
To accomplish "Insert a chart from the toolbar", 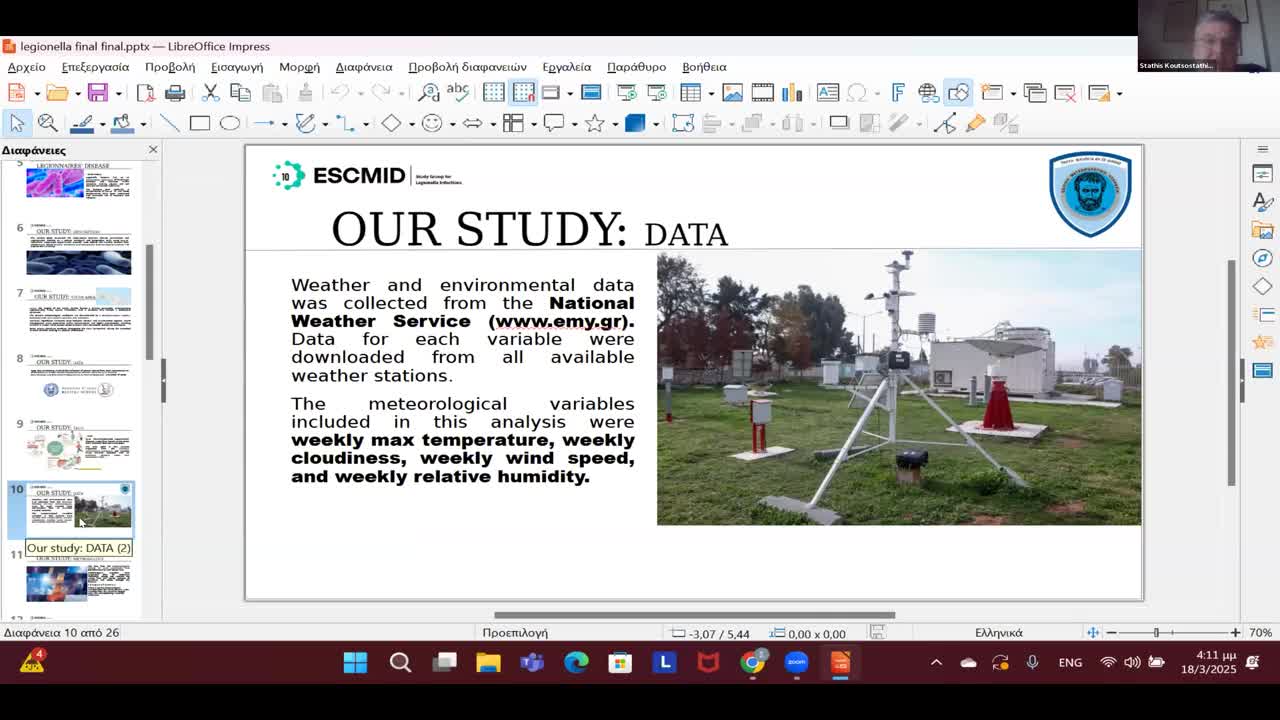I will pos(792,93).
